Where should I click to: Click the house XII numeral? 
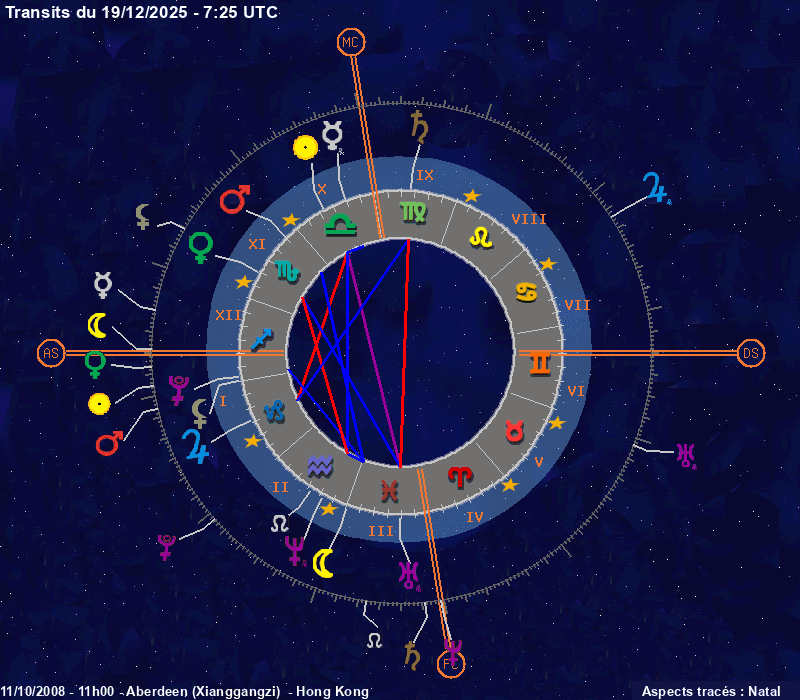coord(227,315)
